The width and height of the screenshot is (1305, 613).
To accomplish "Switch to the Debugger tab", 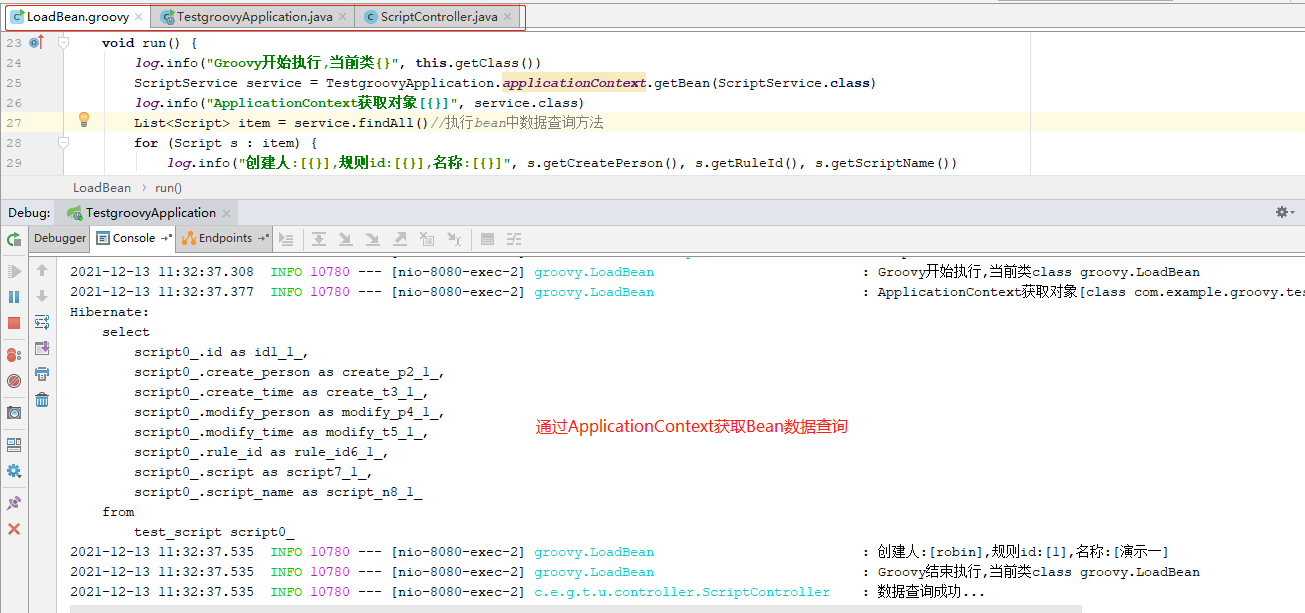I will pos(59,238).
